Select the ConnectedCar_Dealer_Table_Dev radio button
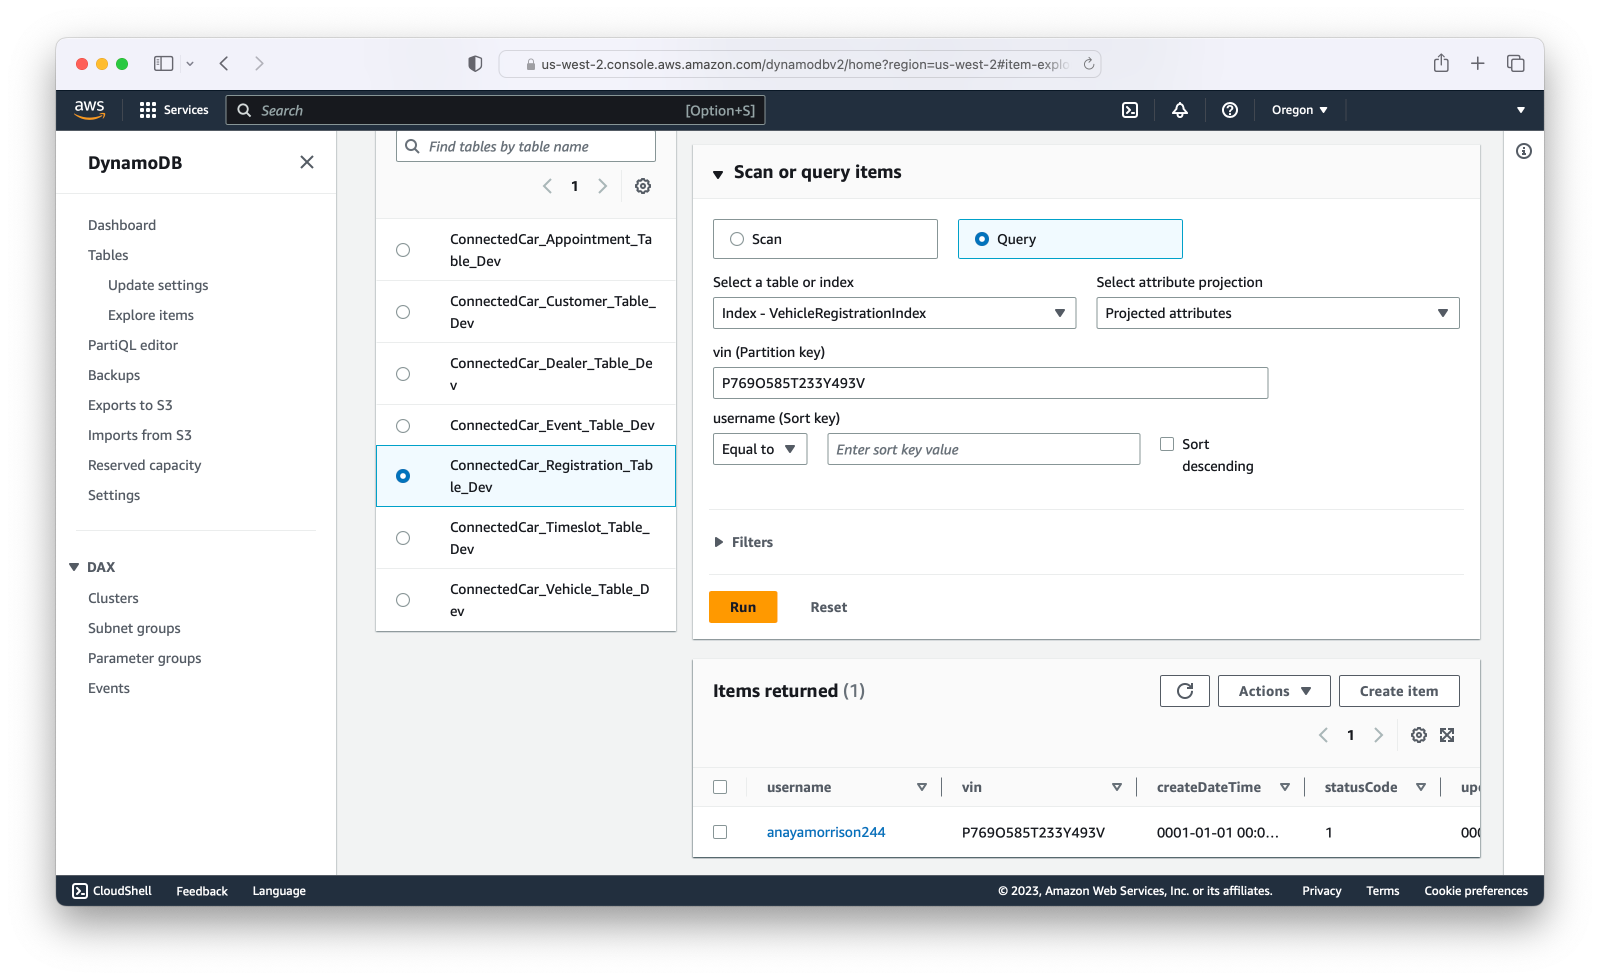 [x=403, y=374]
